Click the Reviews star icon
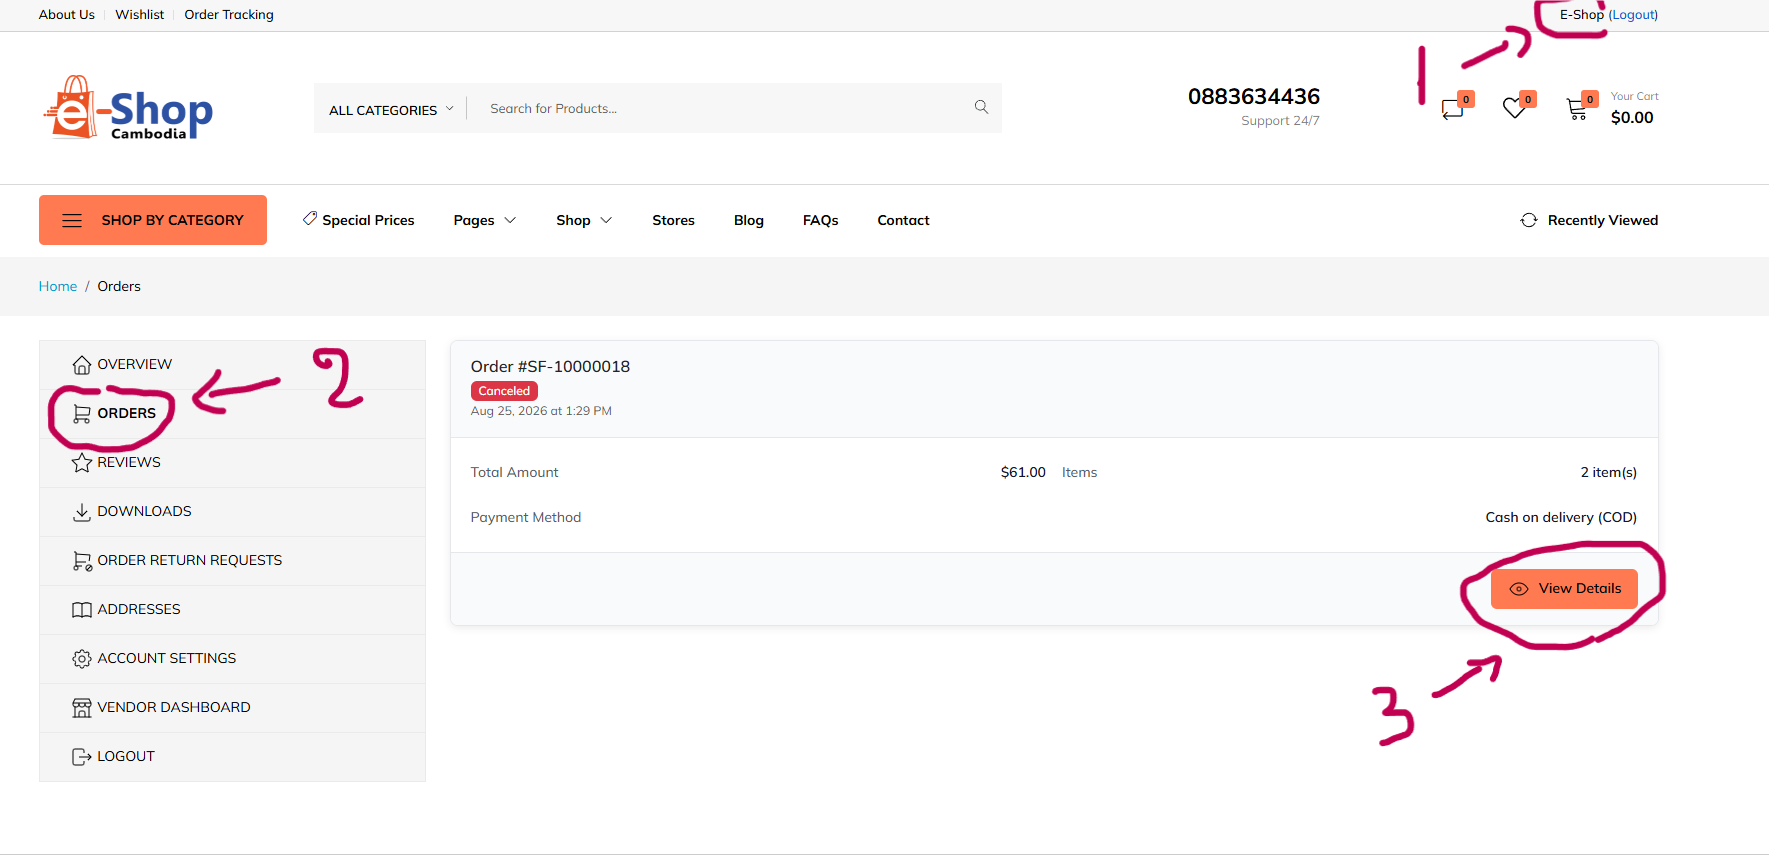This screenshot has height=857, width=1769. pyautogui.click(x=82, y=463)
